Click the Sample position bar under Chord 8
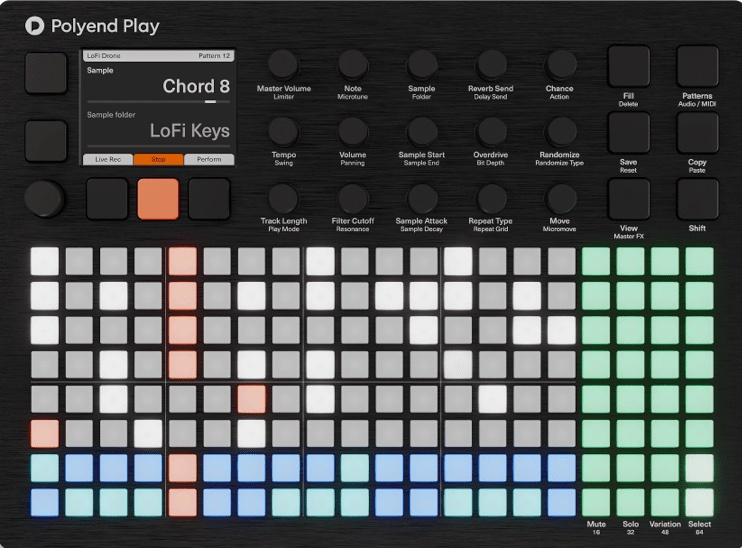Image resolution: width=742 pixels, height=548 pixels. click(159, 102)
